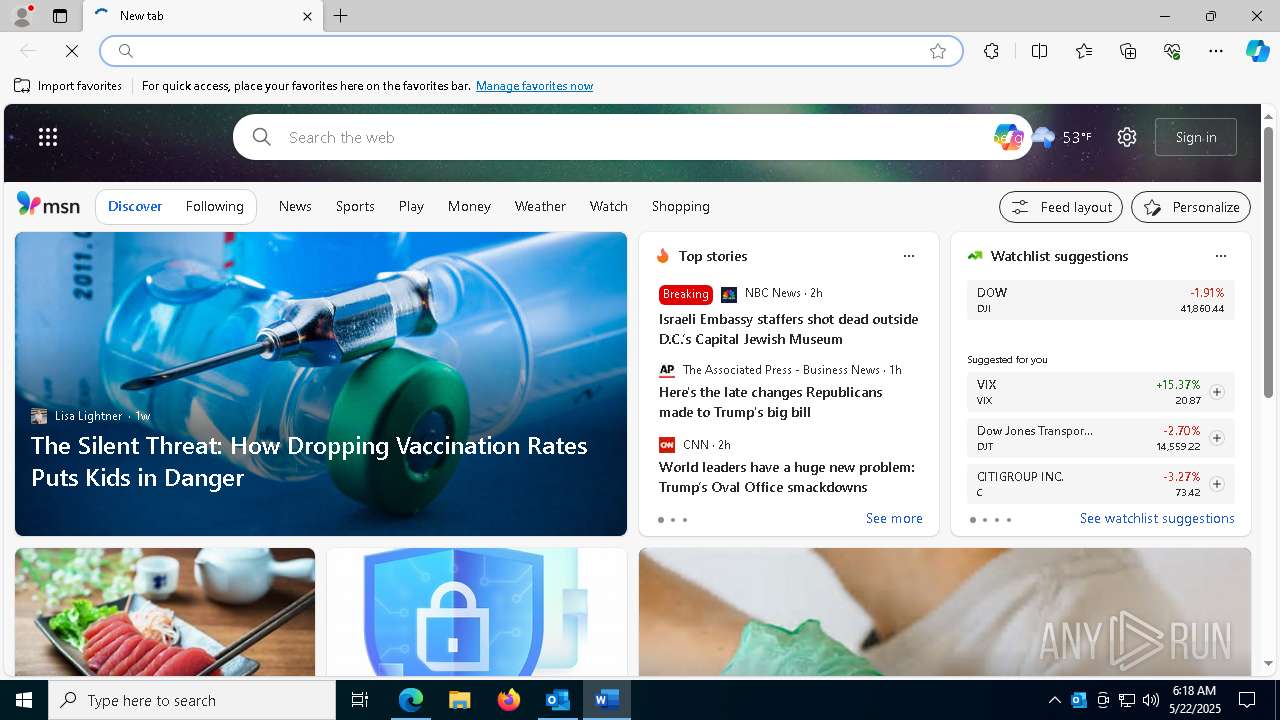Image resolution: width=1280 pixels, height=720 pixels.
Task: Stop loading the page
Action: pos(72,51)
